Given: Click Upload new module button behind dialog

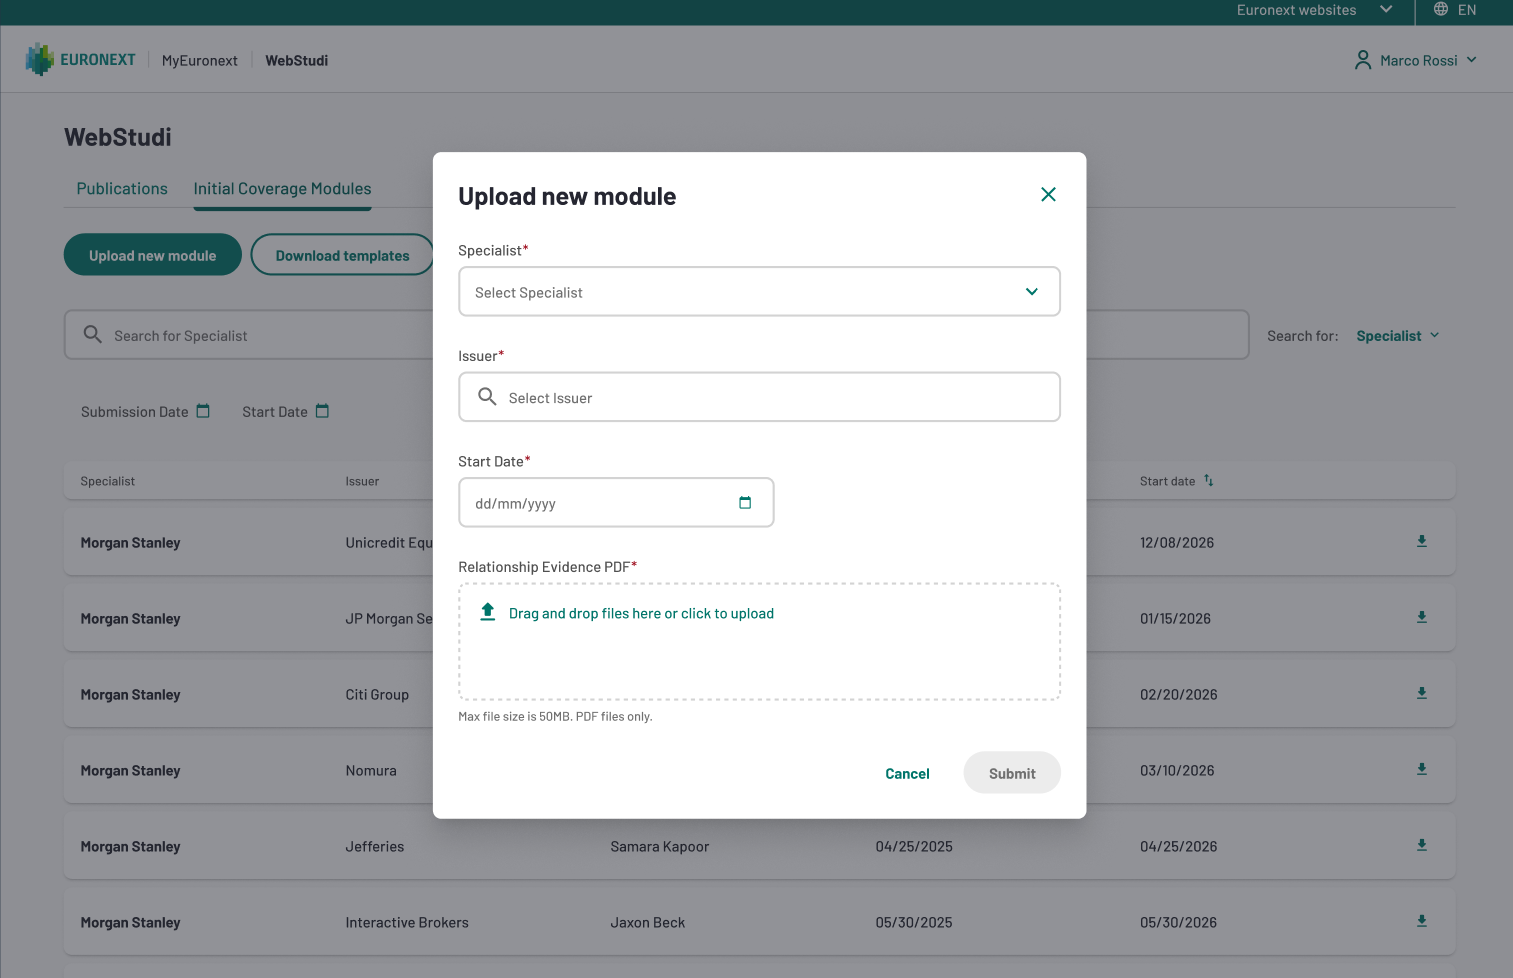Looking at the screenshot, I should (153, 255).
